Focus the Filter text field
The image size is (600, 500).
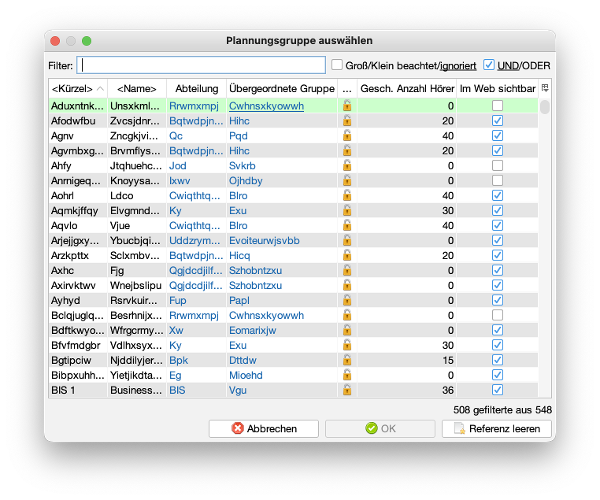202,65
